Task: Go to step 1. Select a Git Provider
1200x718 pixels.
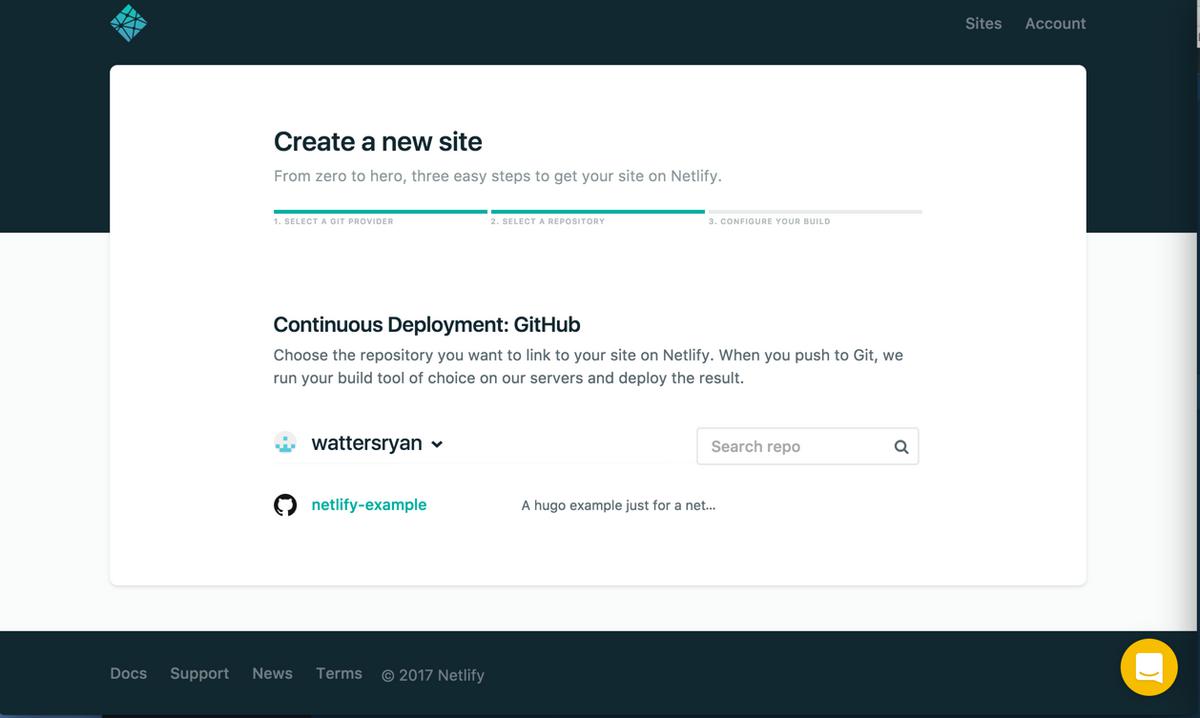Action: coord(334,221)
